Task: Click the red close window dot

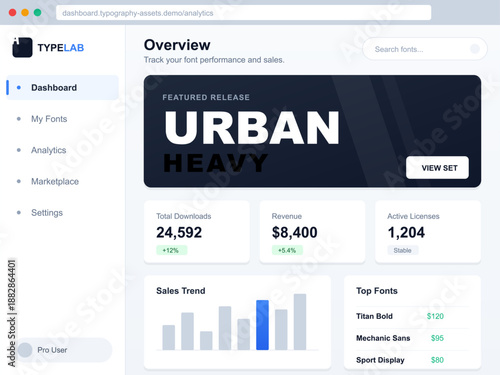Action: pos(12,13)
